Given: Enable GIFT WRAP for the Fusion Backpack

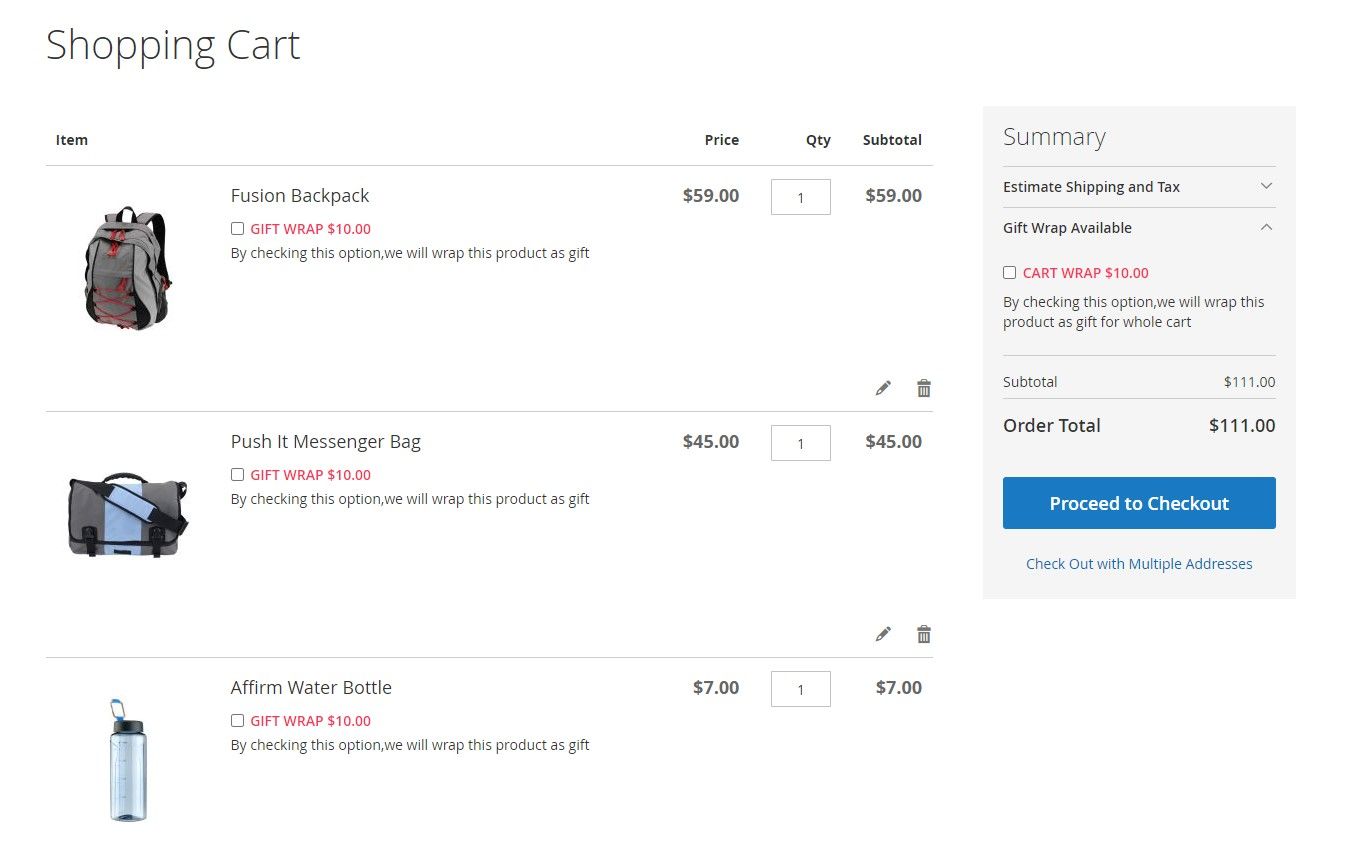Looking at the screenshot, I should pos(237,228).
